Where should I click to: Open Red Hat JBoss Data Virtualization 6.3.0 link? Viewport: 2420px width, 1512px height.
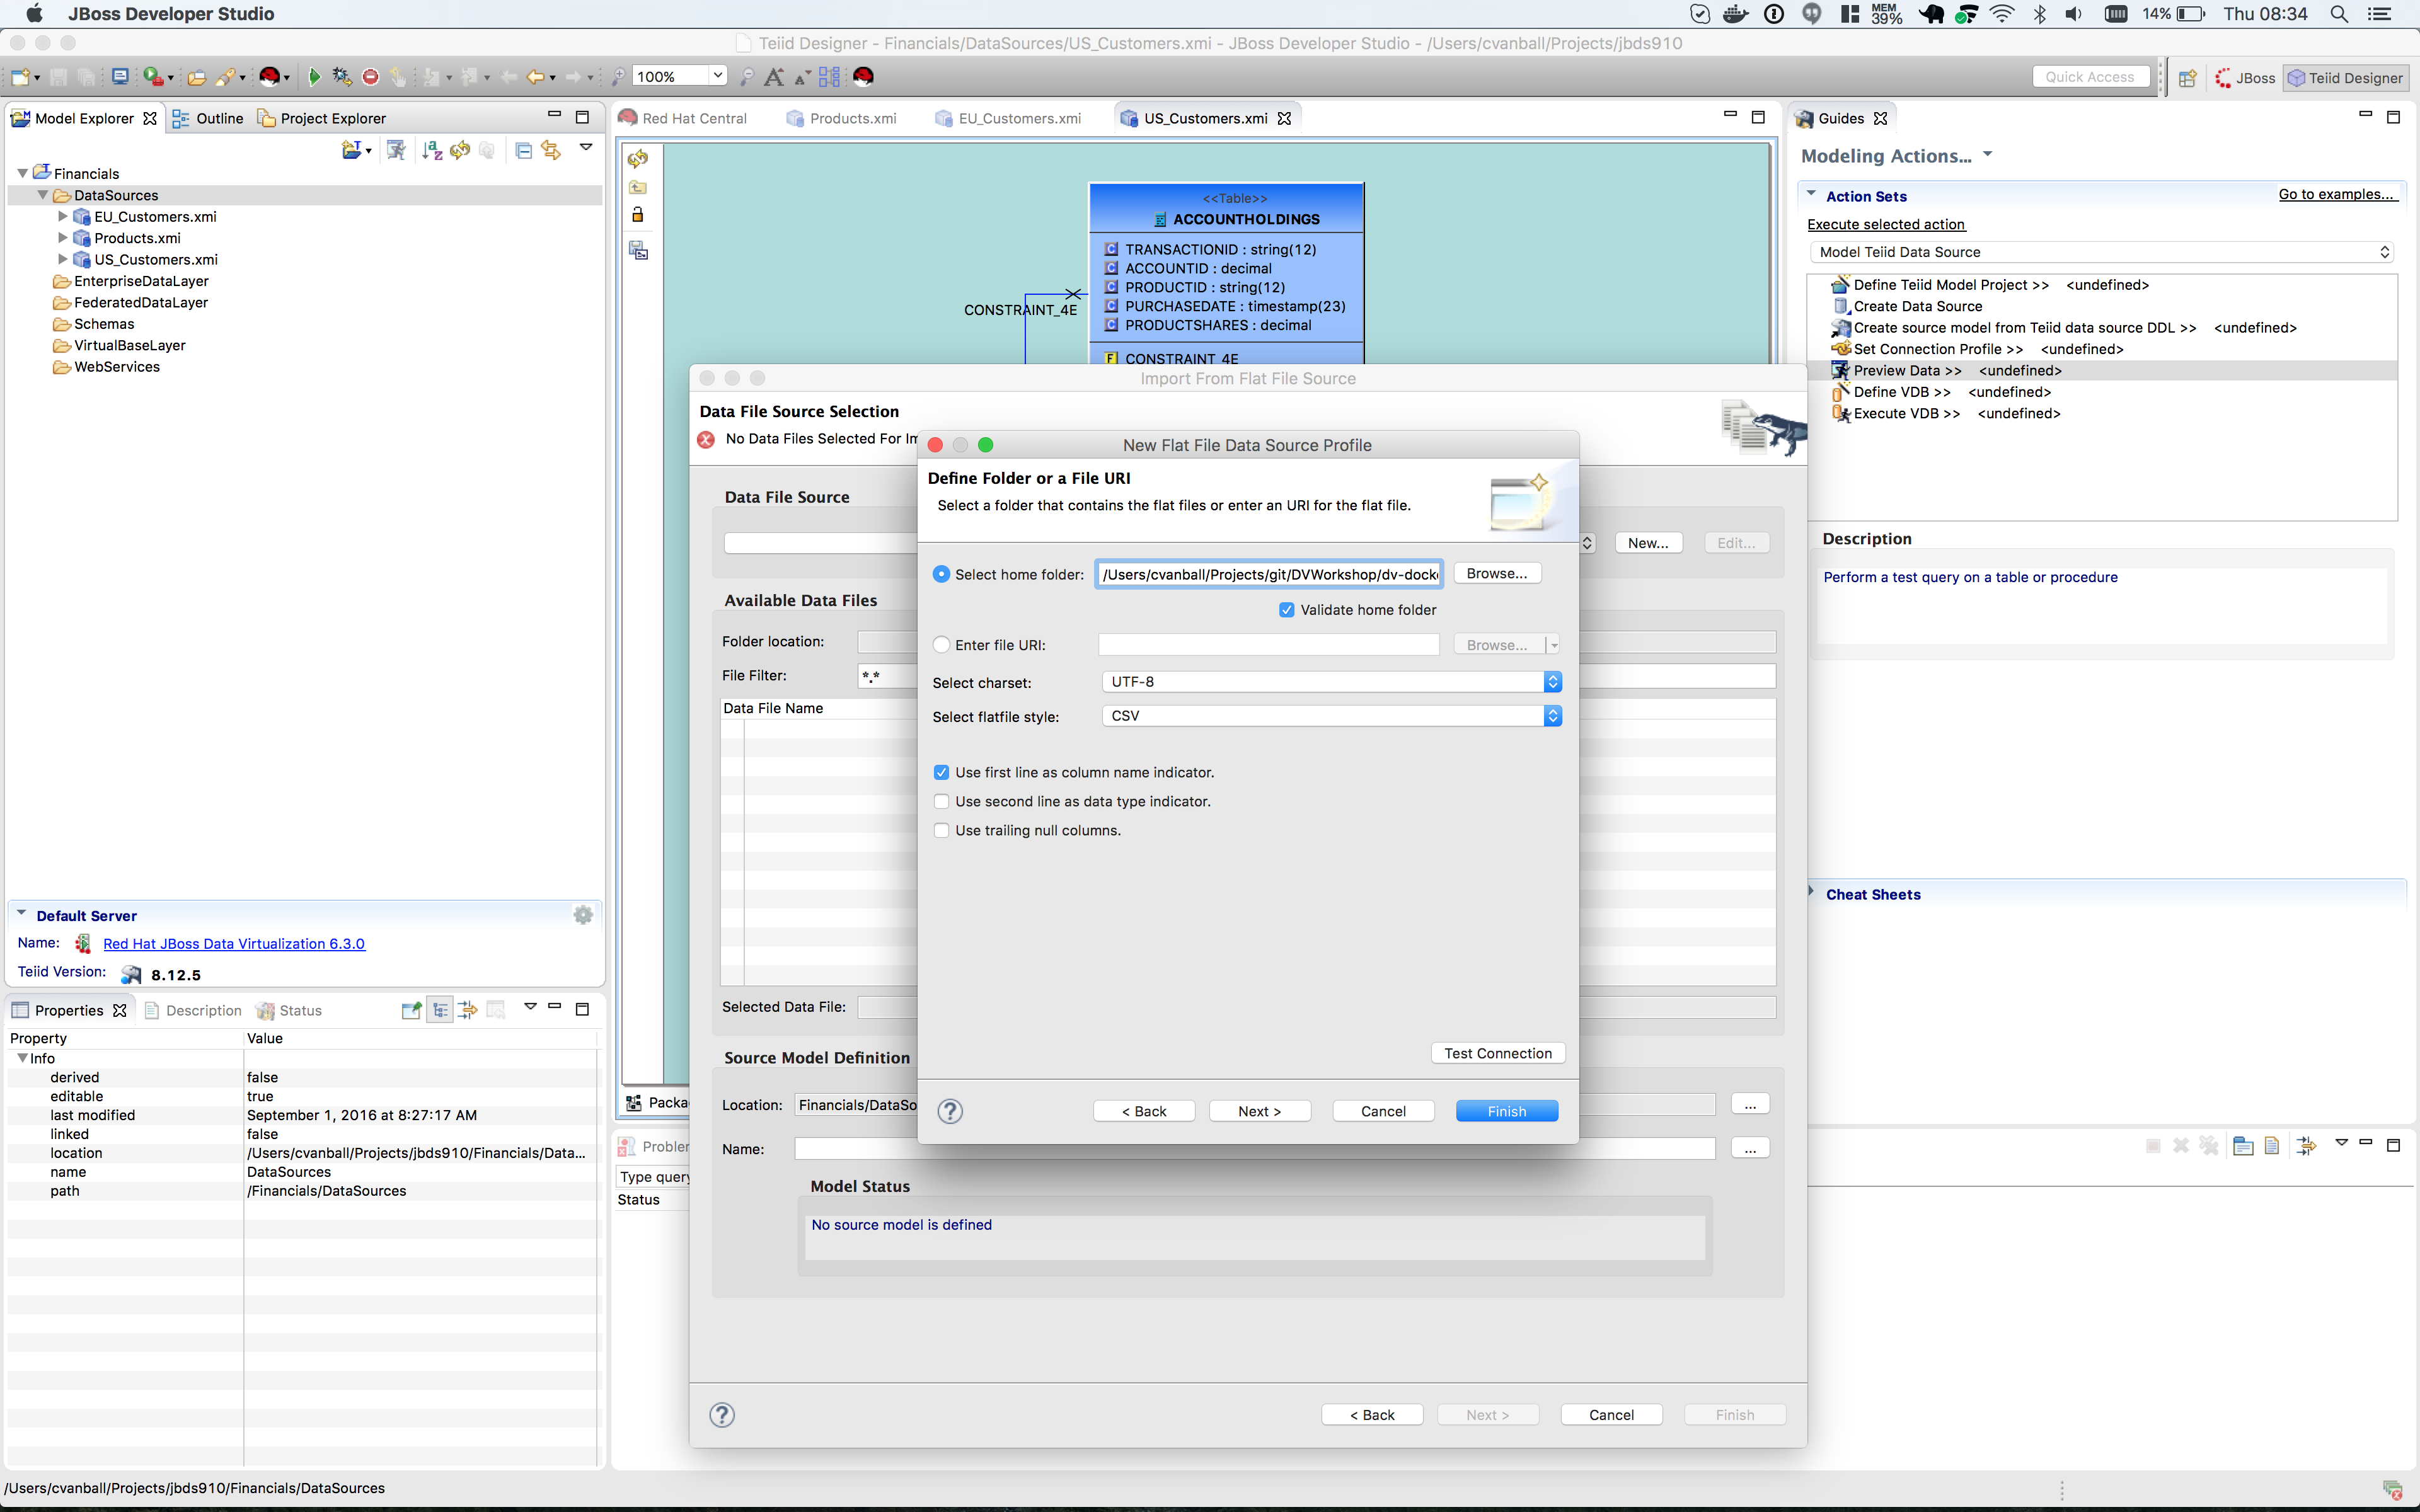coord(234,944)
